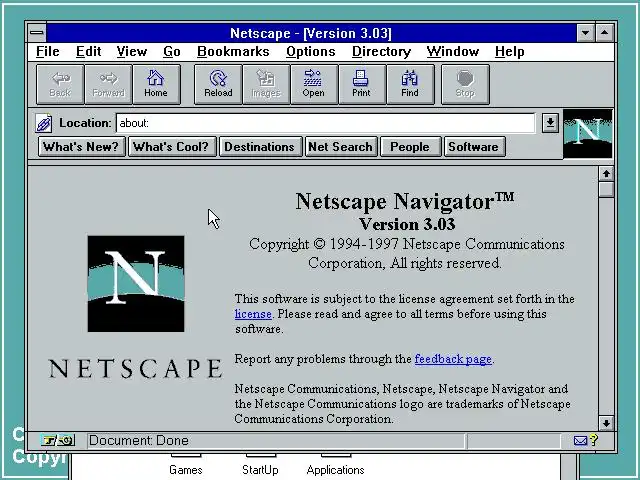
Task: Click the Netscape N throbber logo
Action: [x=587, y=133]
